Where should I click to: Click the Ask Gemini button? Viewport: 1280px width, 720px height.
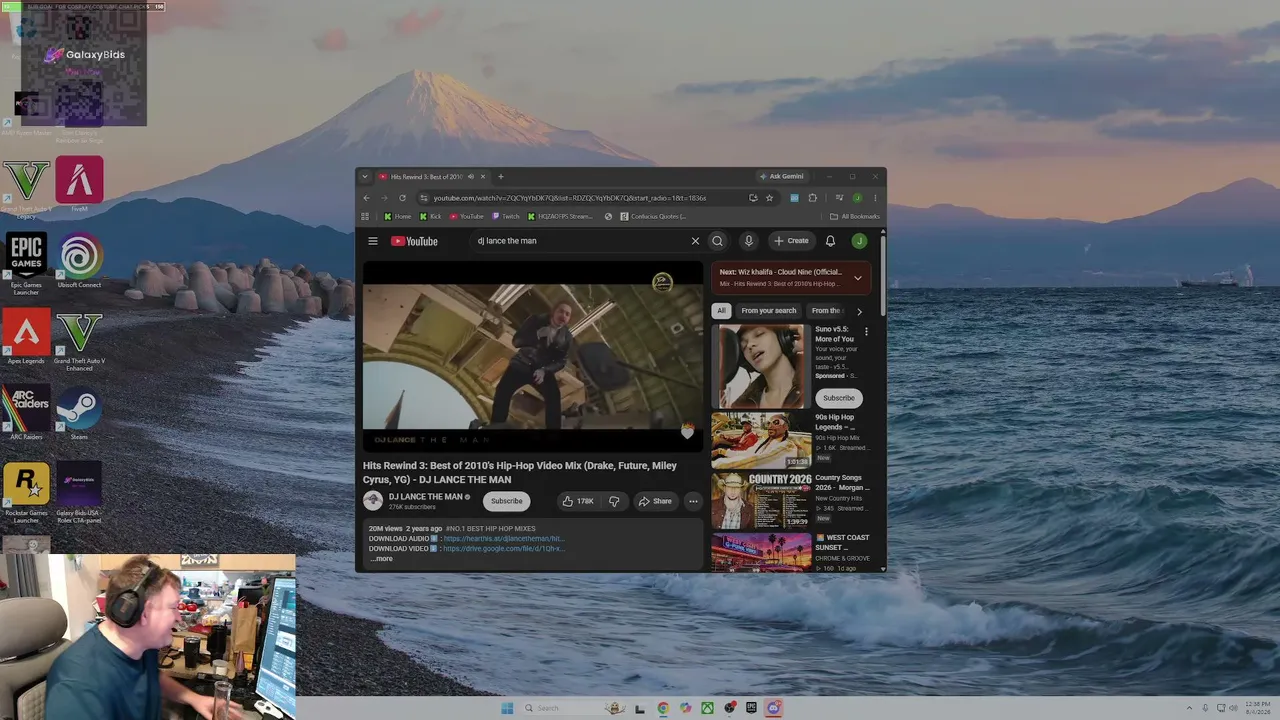781,177
